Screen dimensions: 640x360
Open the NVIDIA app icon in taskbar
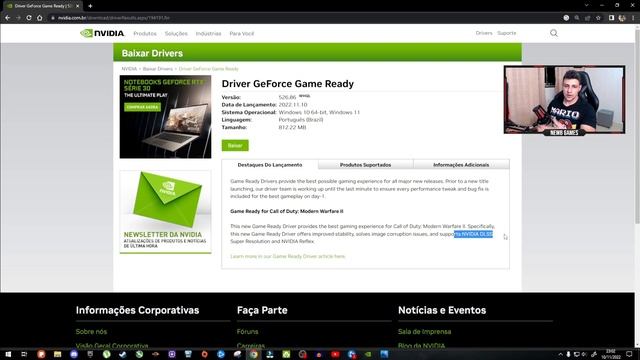pos(368,354)
